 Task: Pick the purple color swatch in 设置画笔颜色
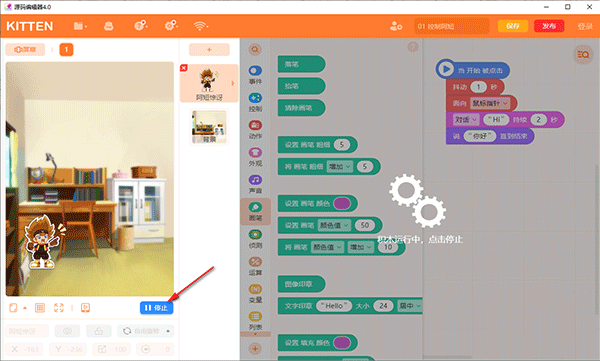342,203
